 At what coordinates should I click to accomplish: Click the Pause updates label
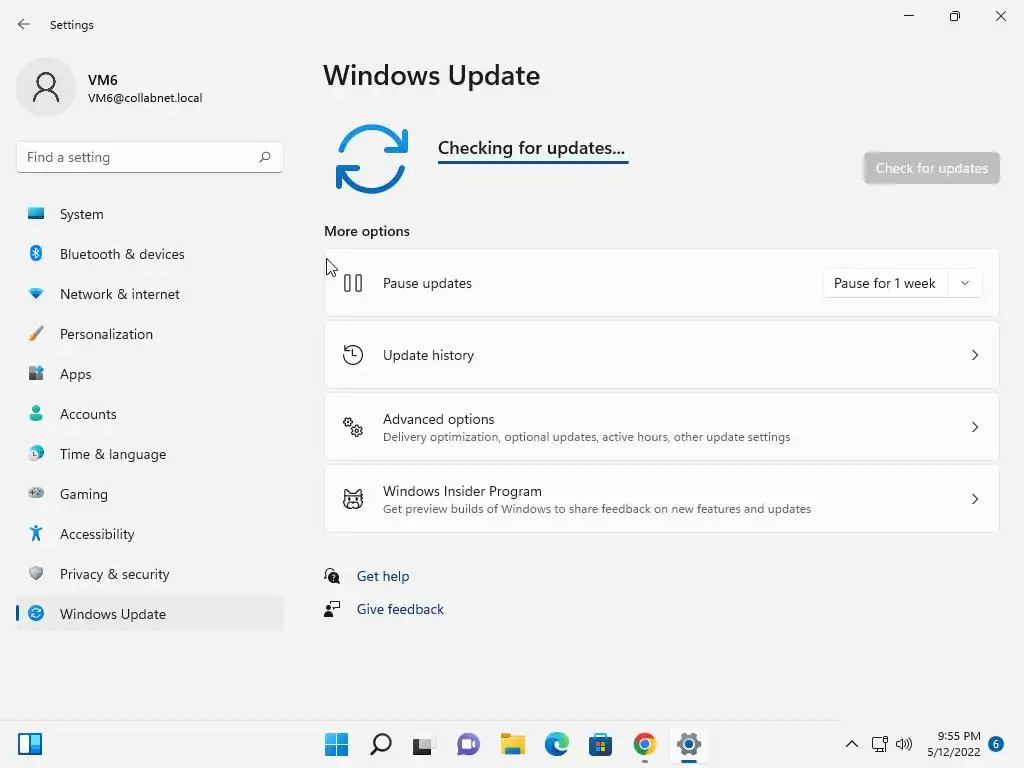(427, 283)
